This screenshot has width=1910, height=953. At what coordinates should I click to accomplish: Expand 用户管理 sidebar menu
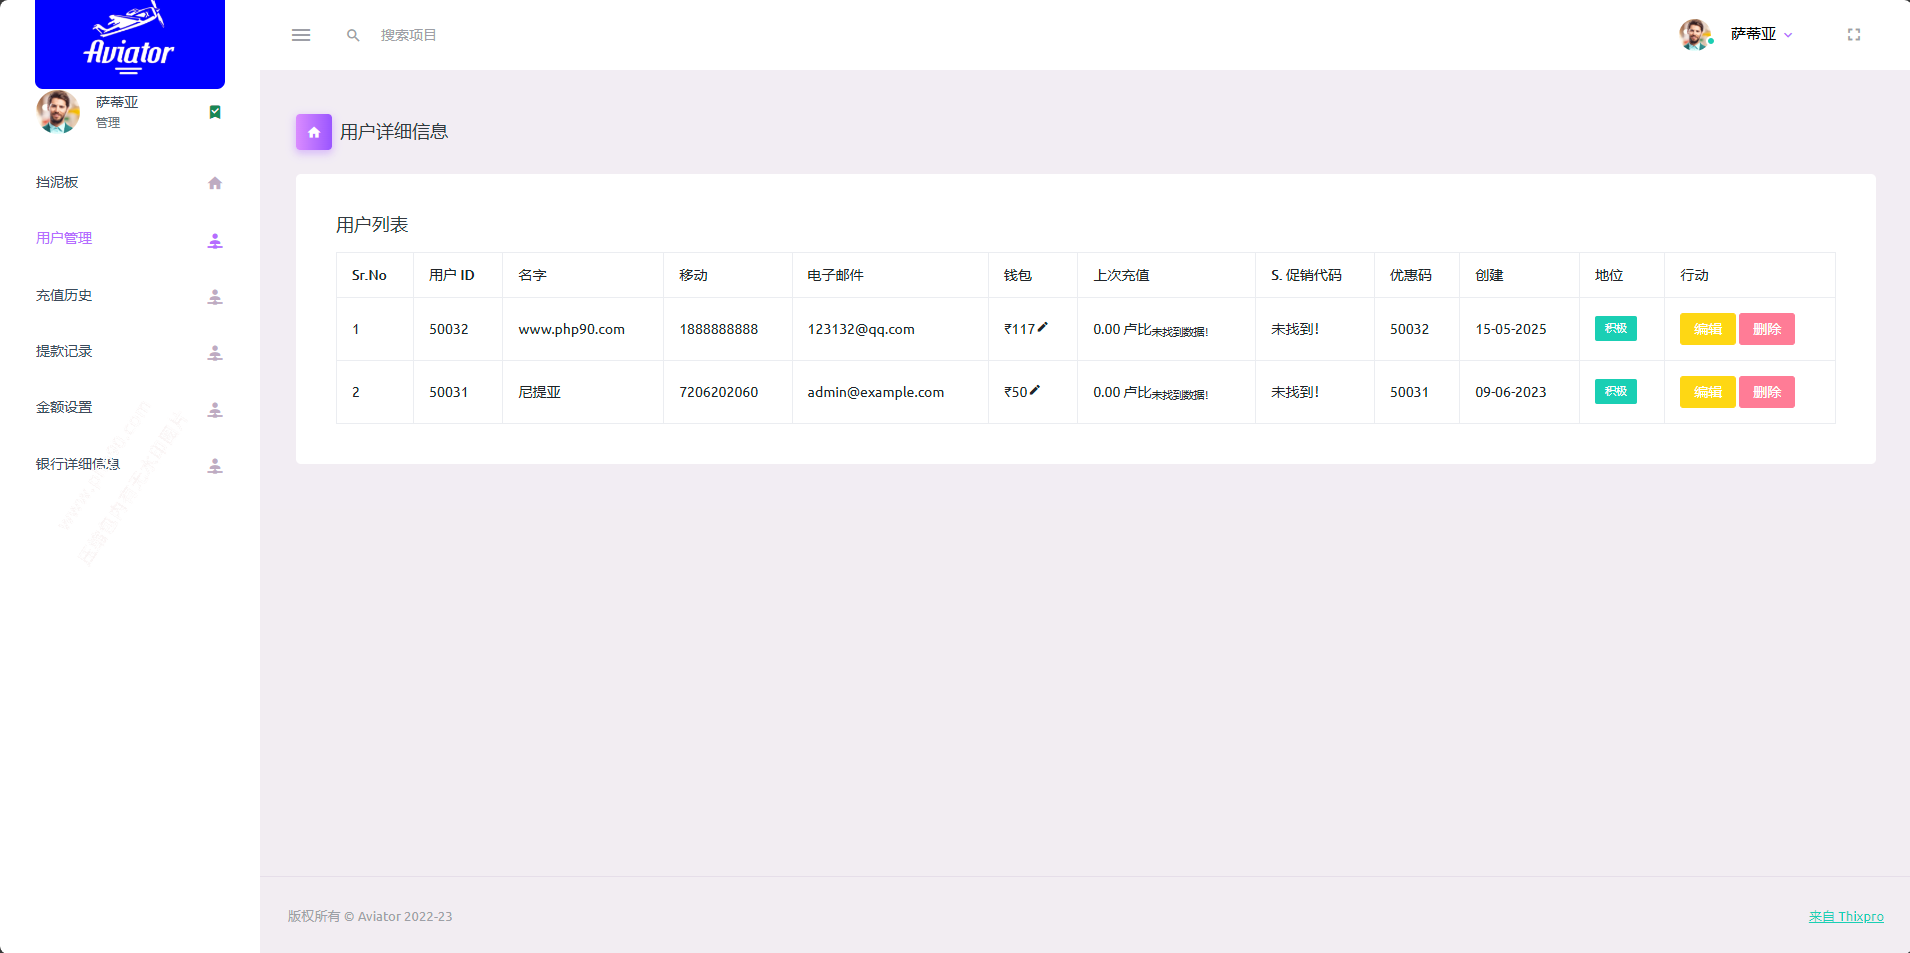64,238
